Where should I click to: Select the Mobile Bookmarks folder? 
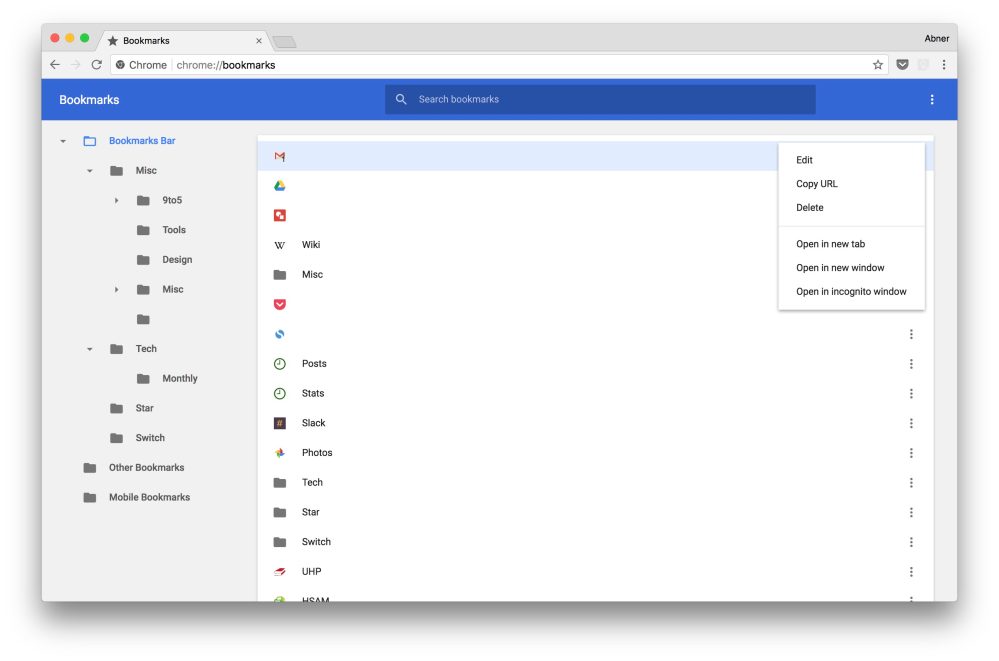pos(149,498)
